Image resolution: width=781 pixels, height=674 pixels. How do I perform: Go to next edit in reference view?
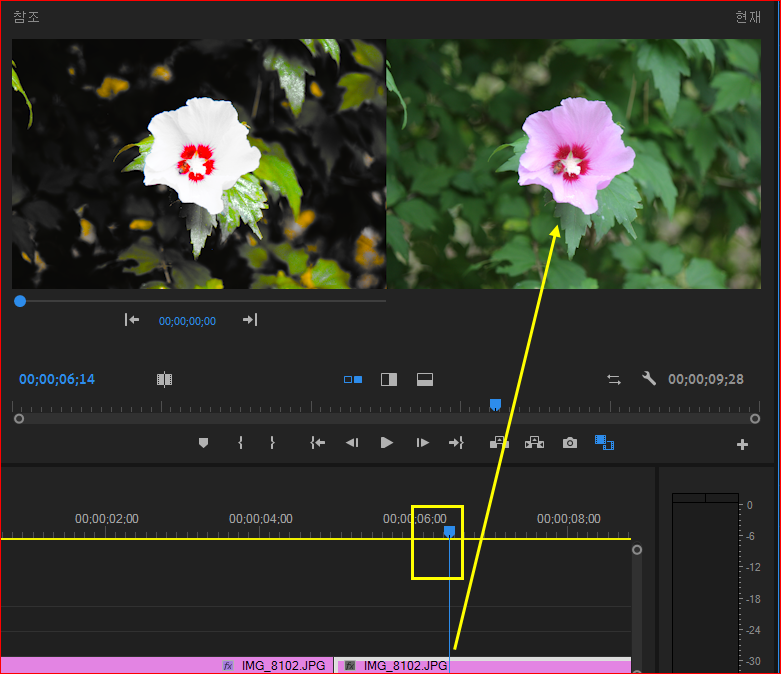250,320
